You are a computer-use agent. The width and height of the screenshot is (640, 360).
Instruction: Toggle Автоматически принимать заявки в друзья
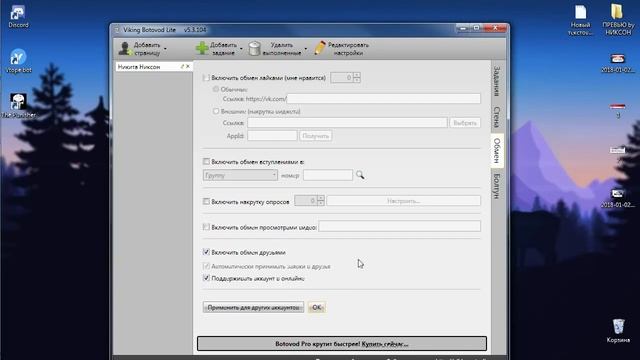[x=206, y=266]
